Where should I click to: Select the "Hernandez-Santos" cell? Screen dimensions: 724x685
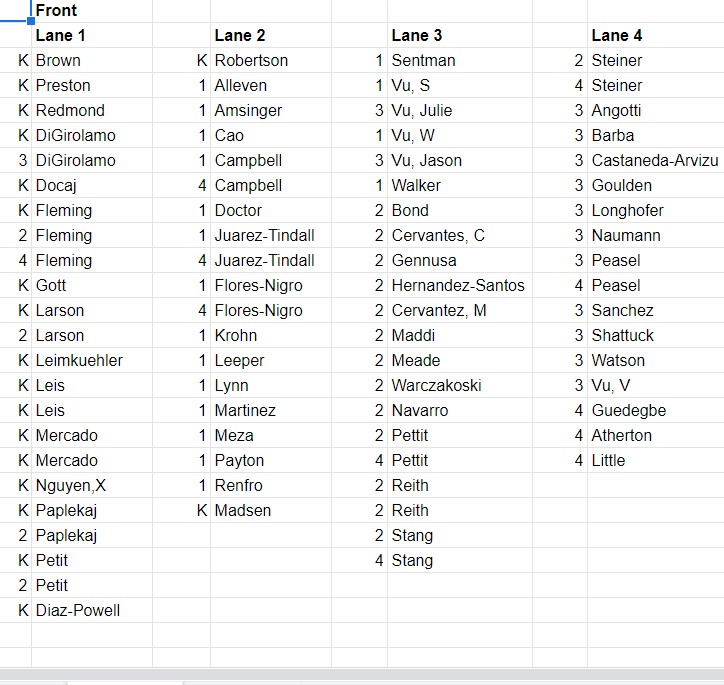[458, 285]
